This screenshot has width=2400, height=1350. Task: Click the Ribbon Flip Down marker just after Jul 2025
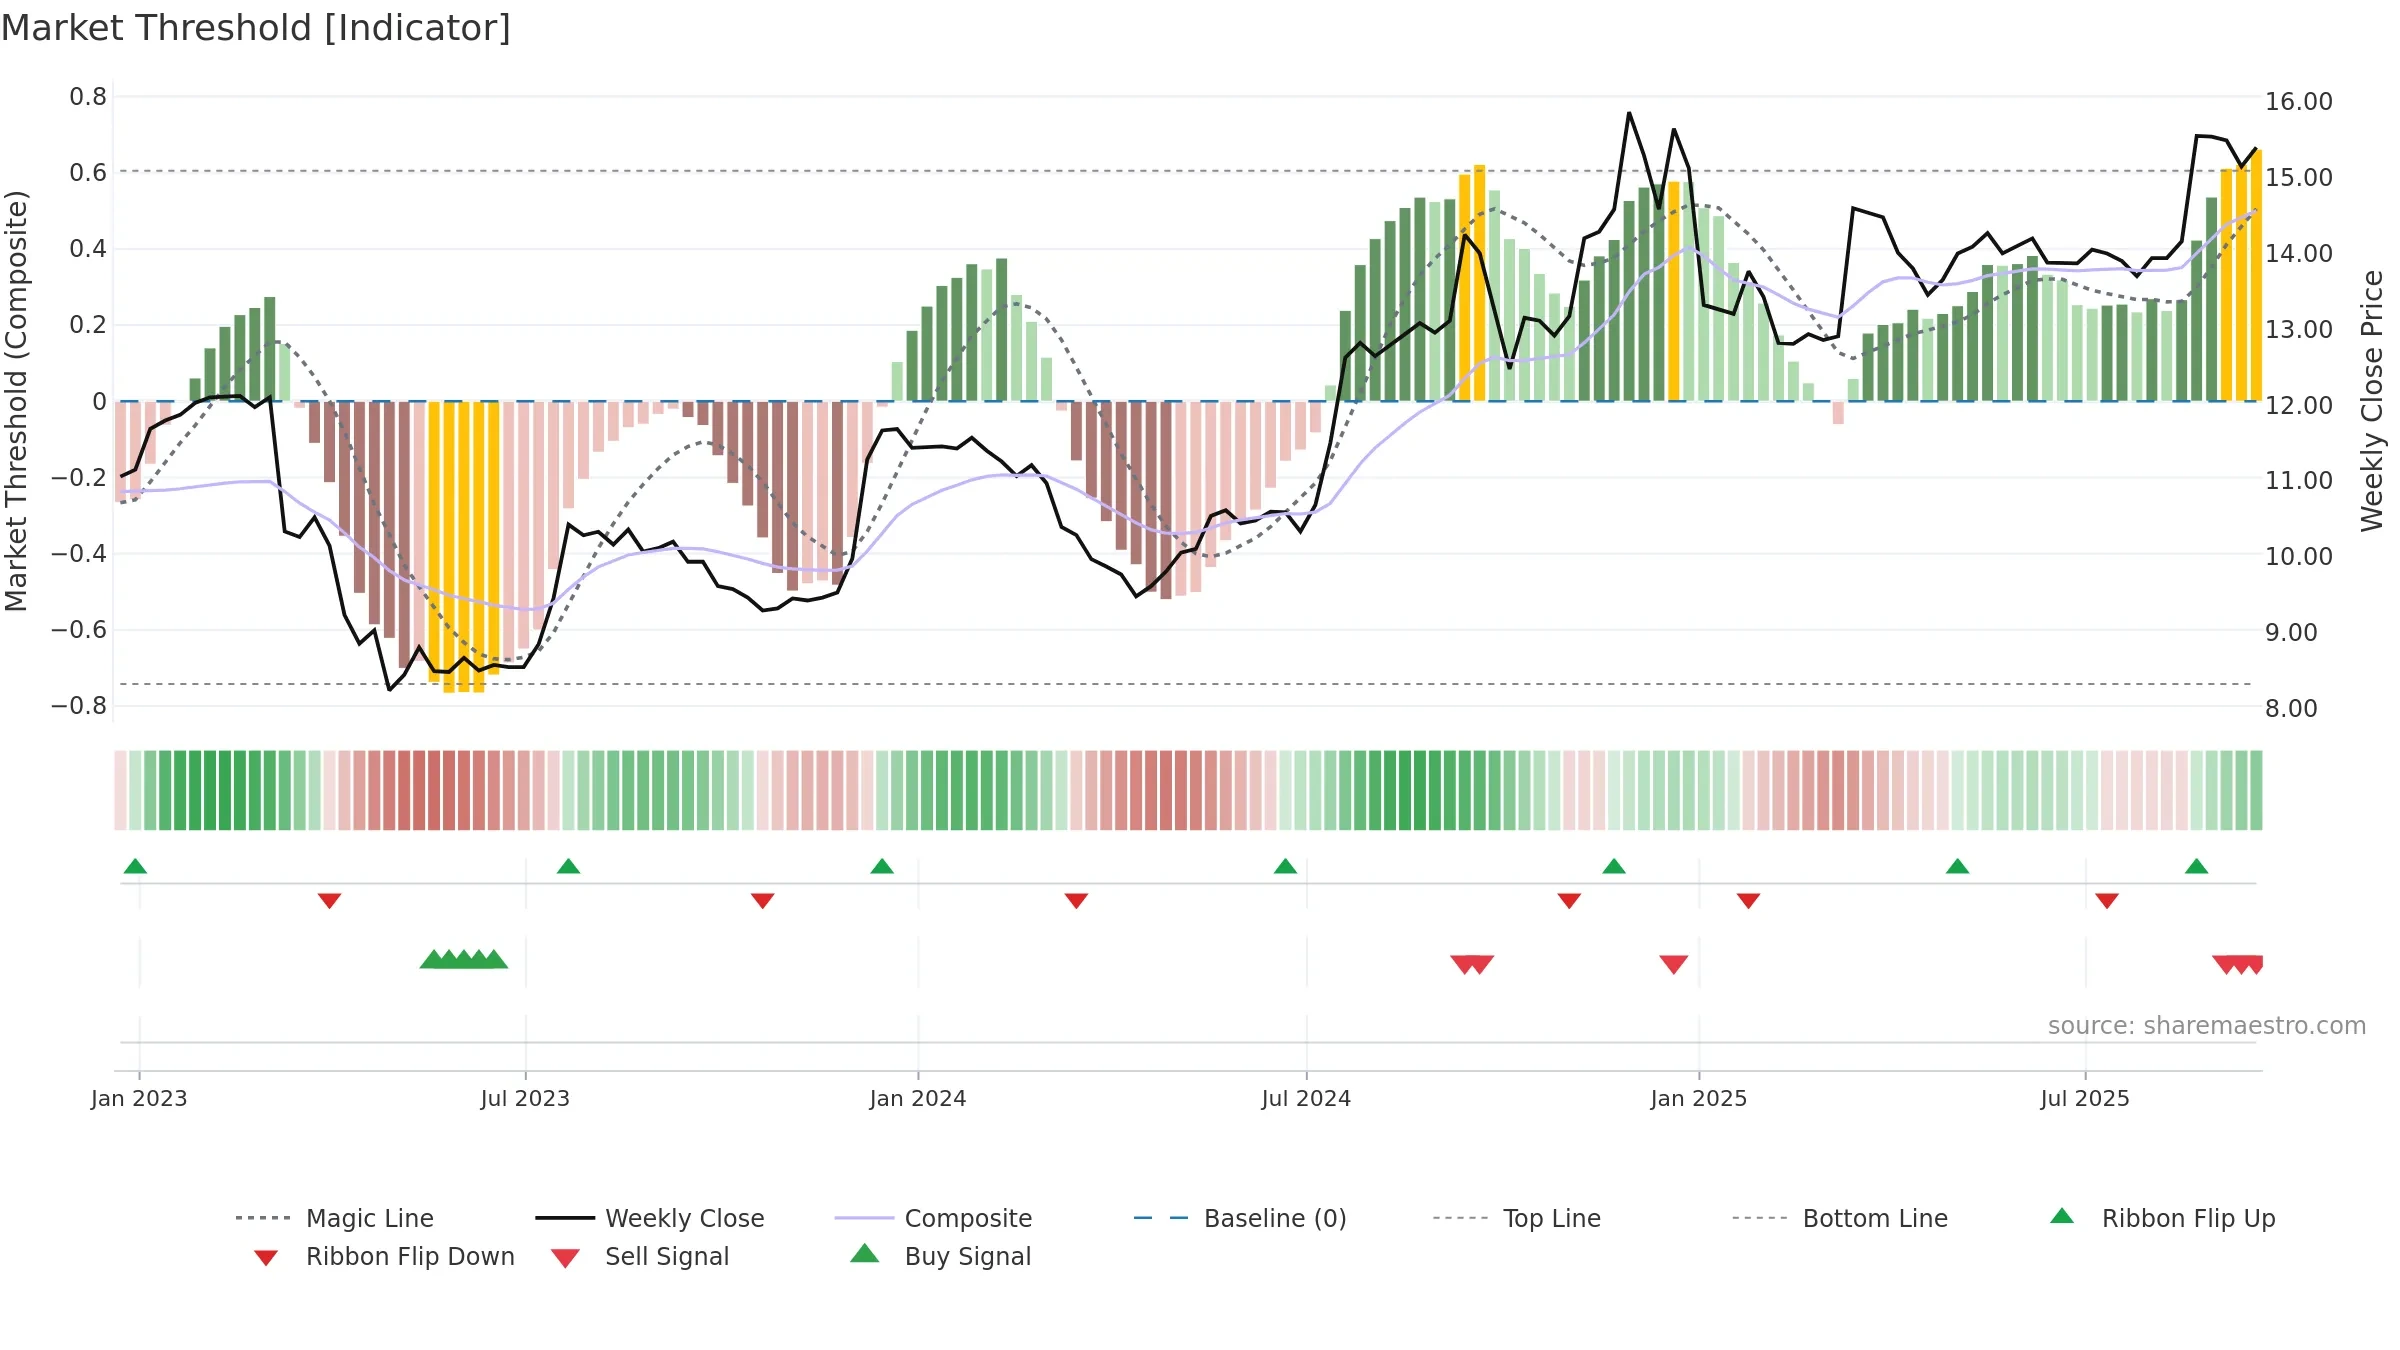2107,901
